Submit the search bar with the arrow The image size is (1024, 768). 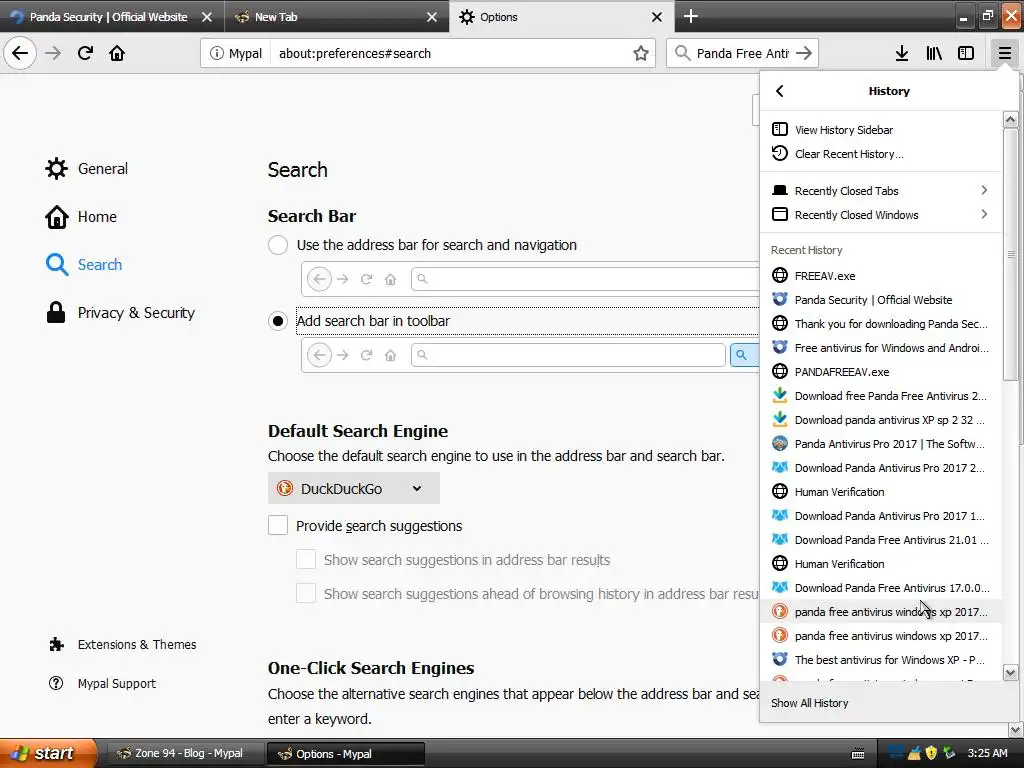[x=804, y=53]
